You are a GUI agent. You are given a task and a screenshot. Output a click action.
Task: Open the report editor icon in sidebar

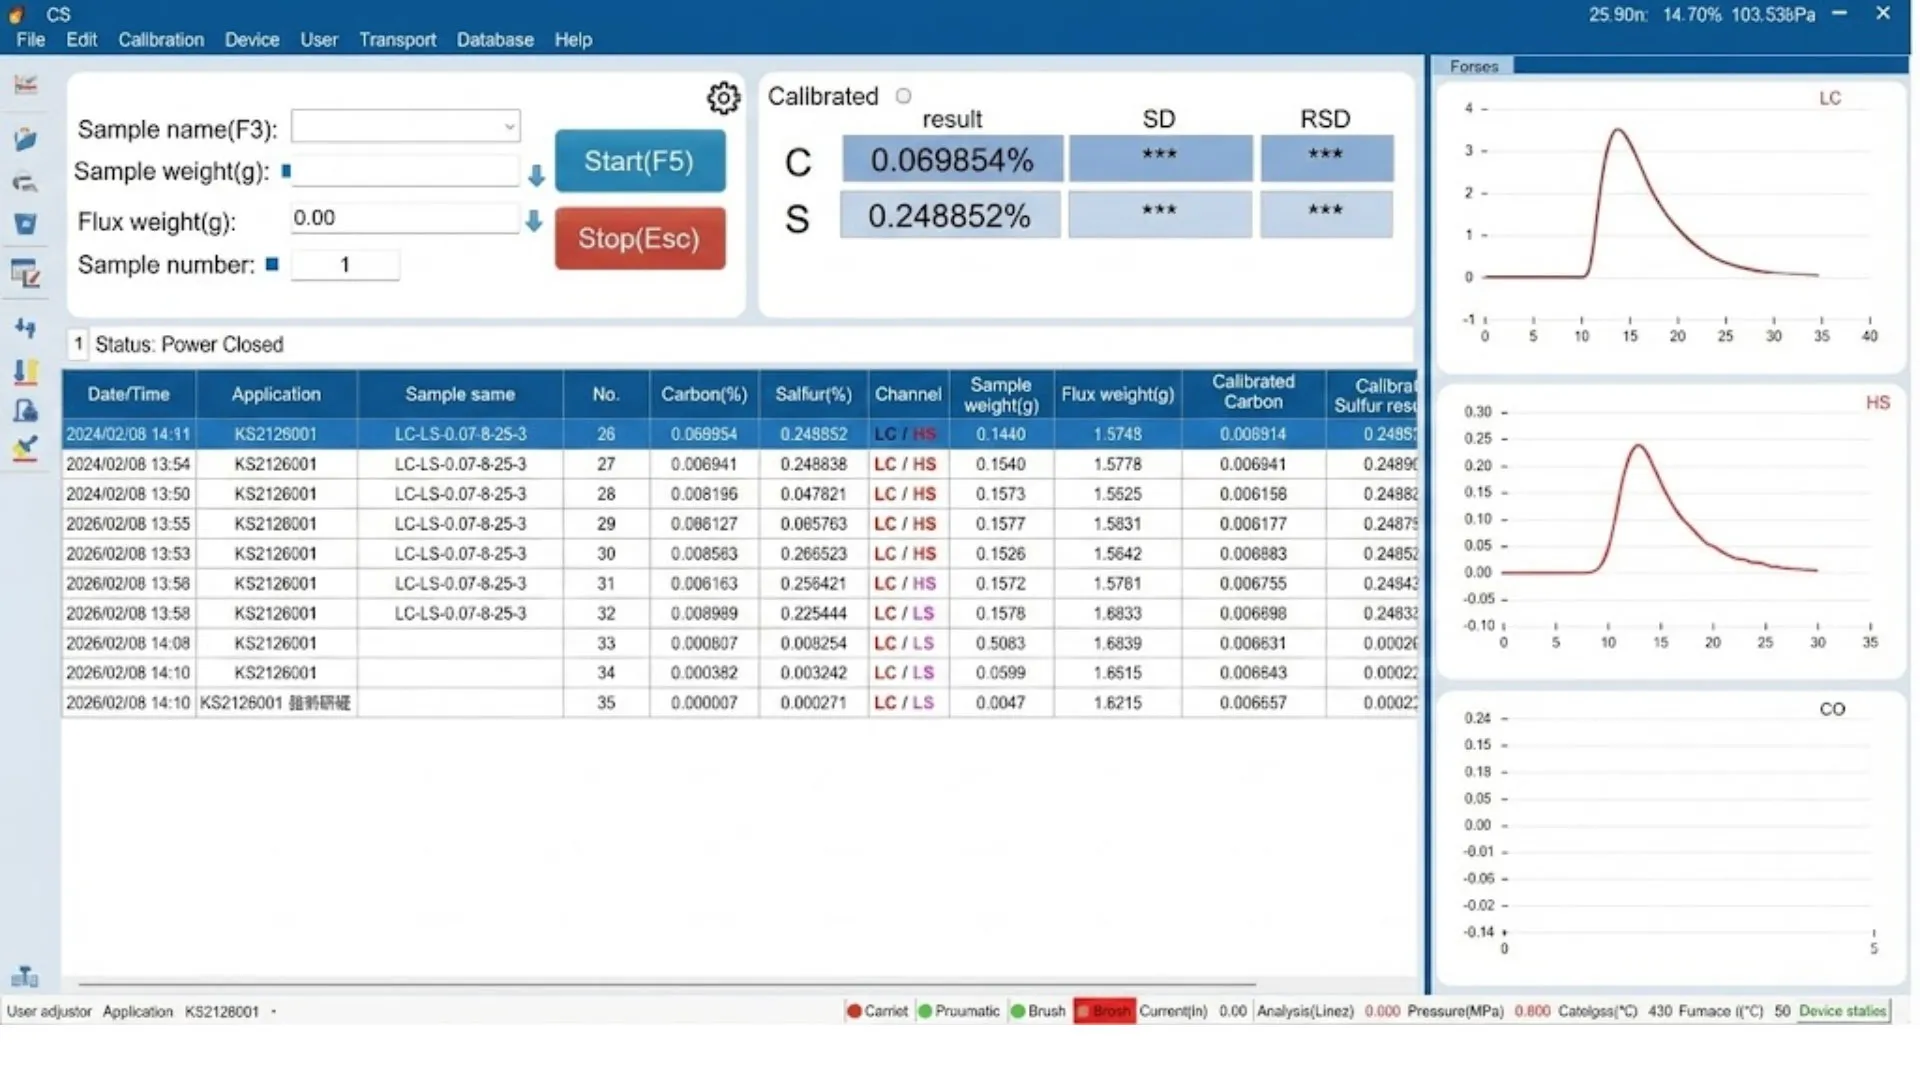click(26, 272)
